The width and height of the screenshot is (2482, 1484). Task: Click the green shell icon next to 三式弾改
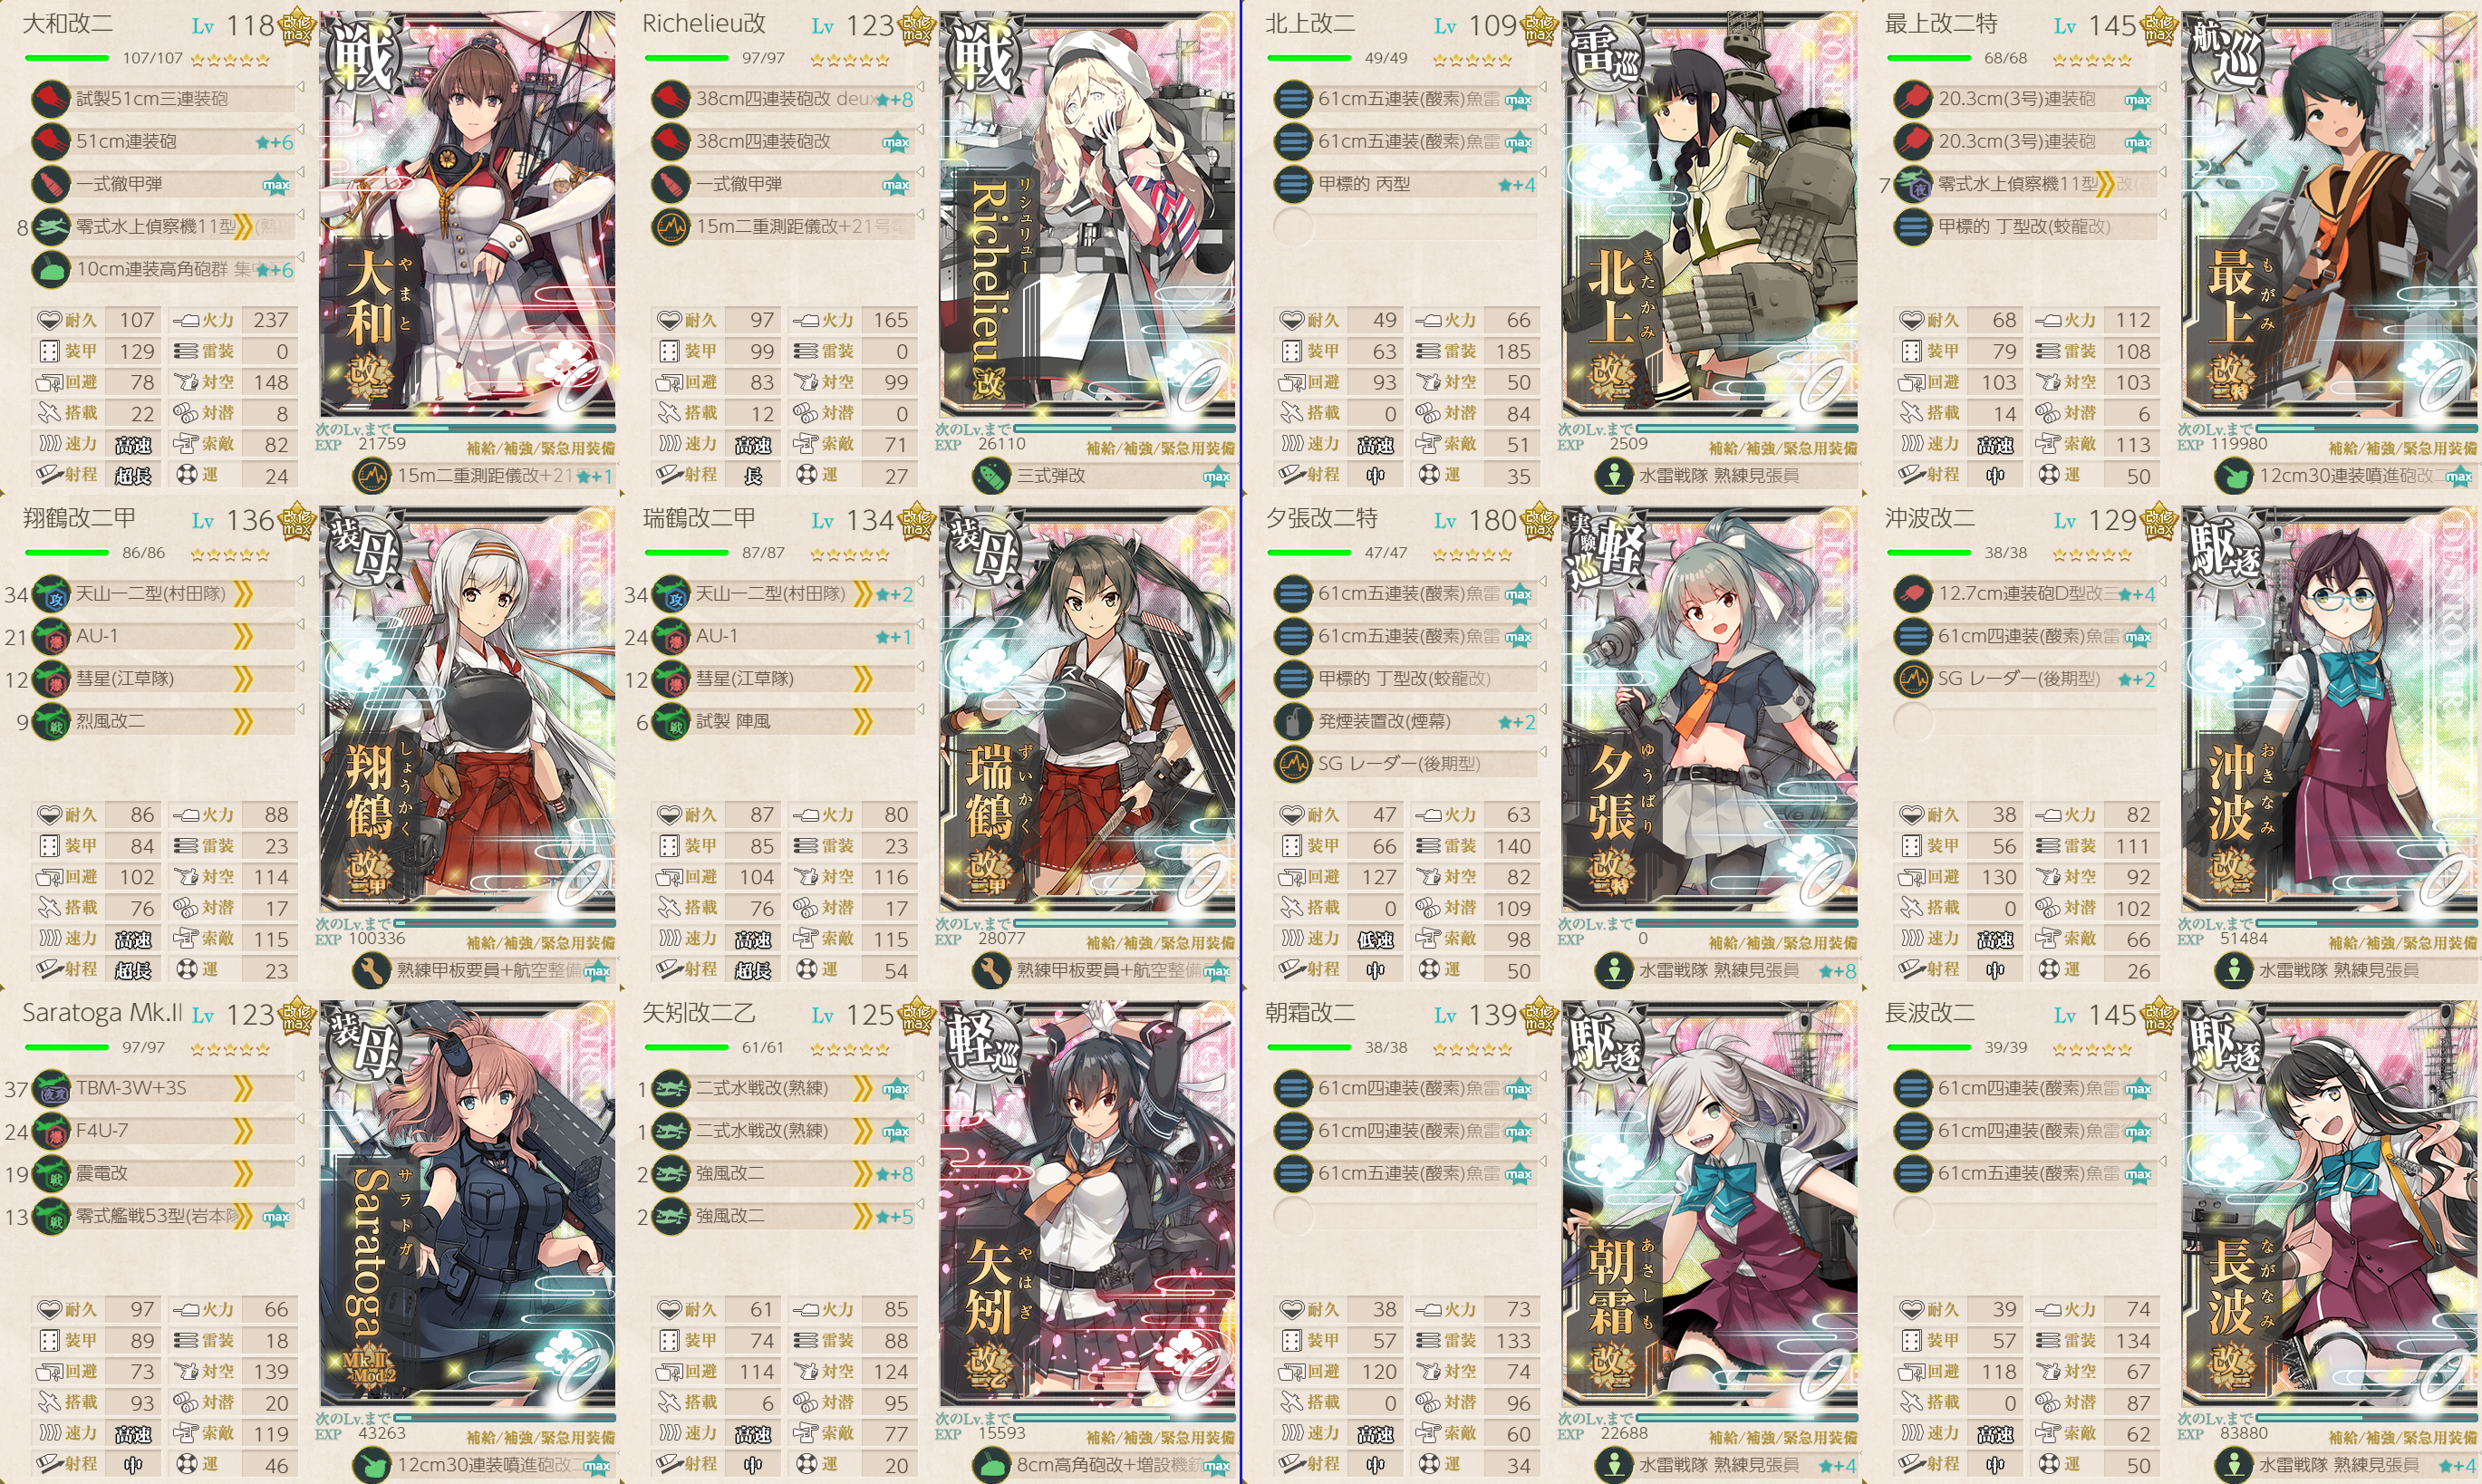point(992,476)
